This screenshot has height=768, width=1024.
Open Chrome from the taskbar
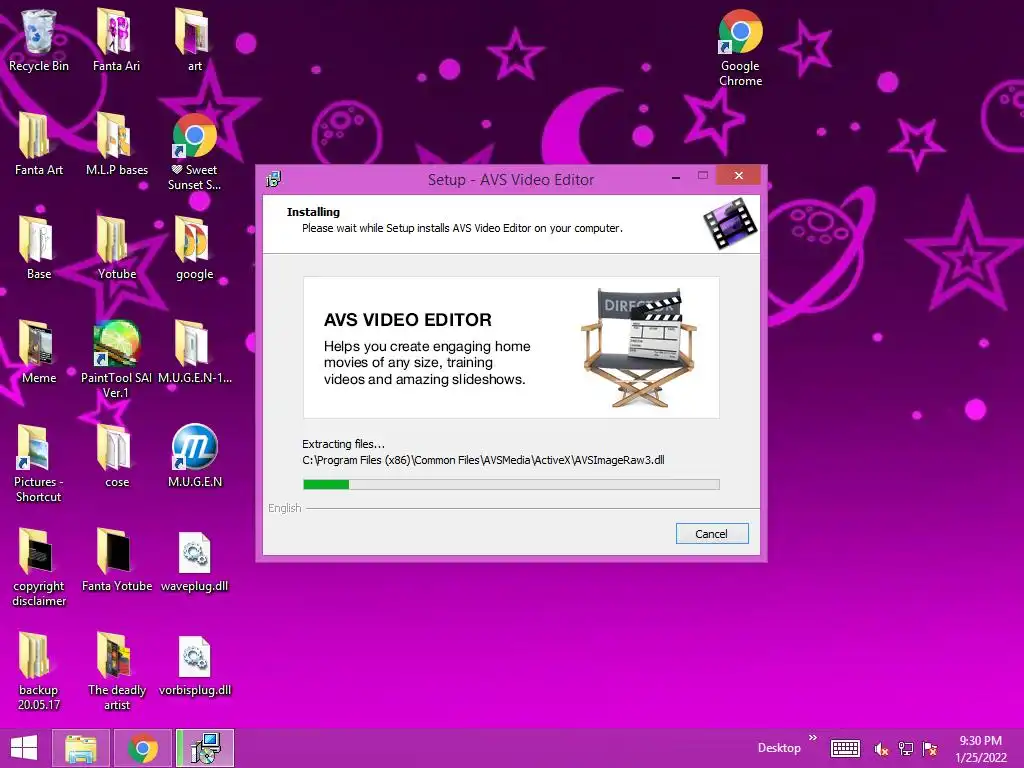click(x=143, y=748)
